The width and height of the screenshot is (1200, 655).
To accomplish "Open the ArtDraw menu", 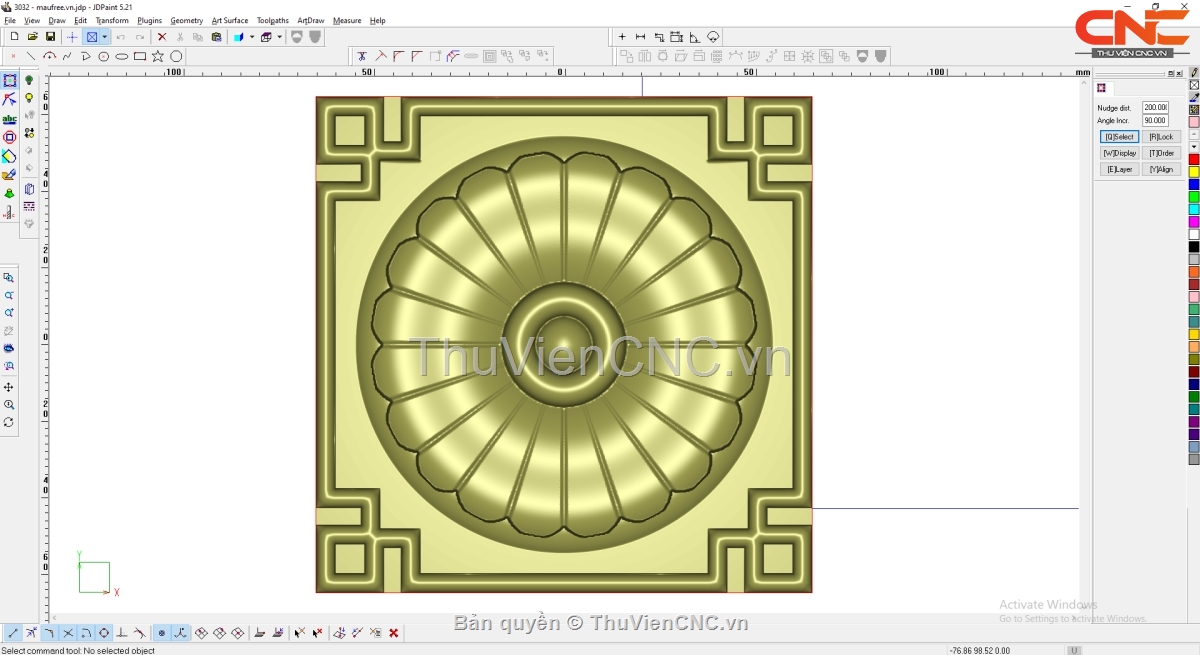I will [x=311, y=20].
